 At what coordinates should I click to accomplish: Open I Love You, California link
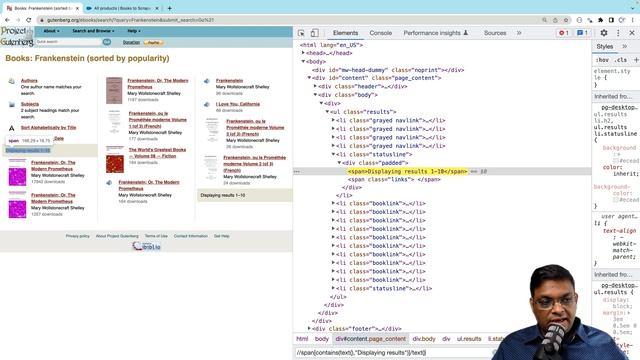[x=238, y=104]
